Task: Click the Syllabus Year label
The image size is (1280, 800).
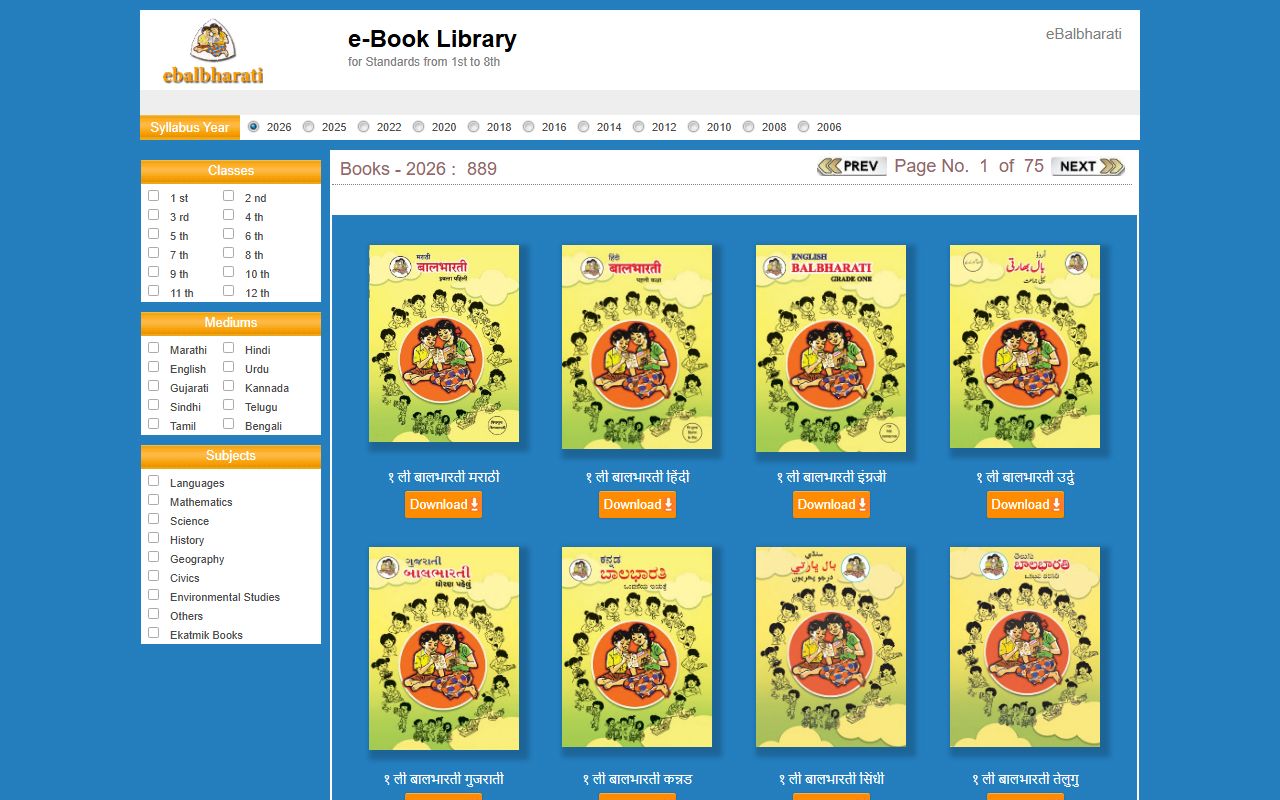Action: tap(190, 127)
